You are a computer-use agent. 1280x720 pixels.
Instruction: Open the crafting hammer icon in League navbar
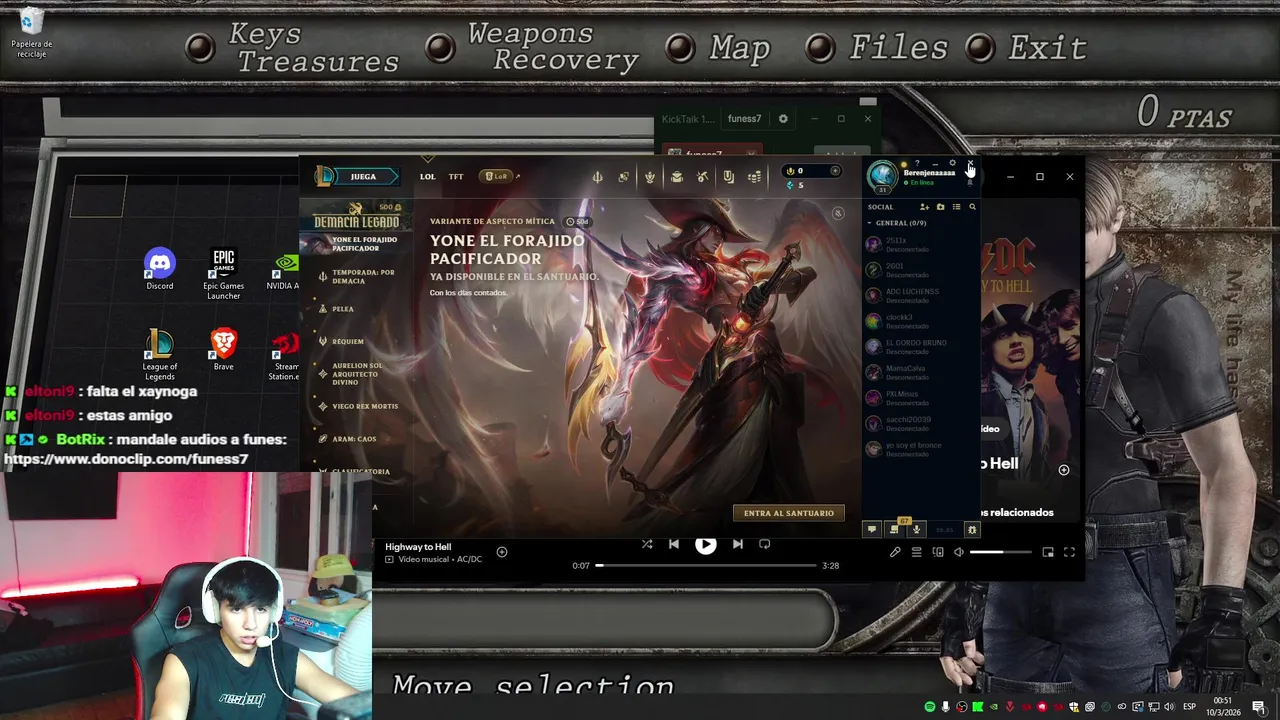pos(702,177)
